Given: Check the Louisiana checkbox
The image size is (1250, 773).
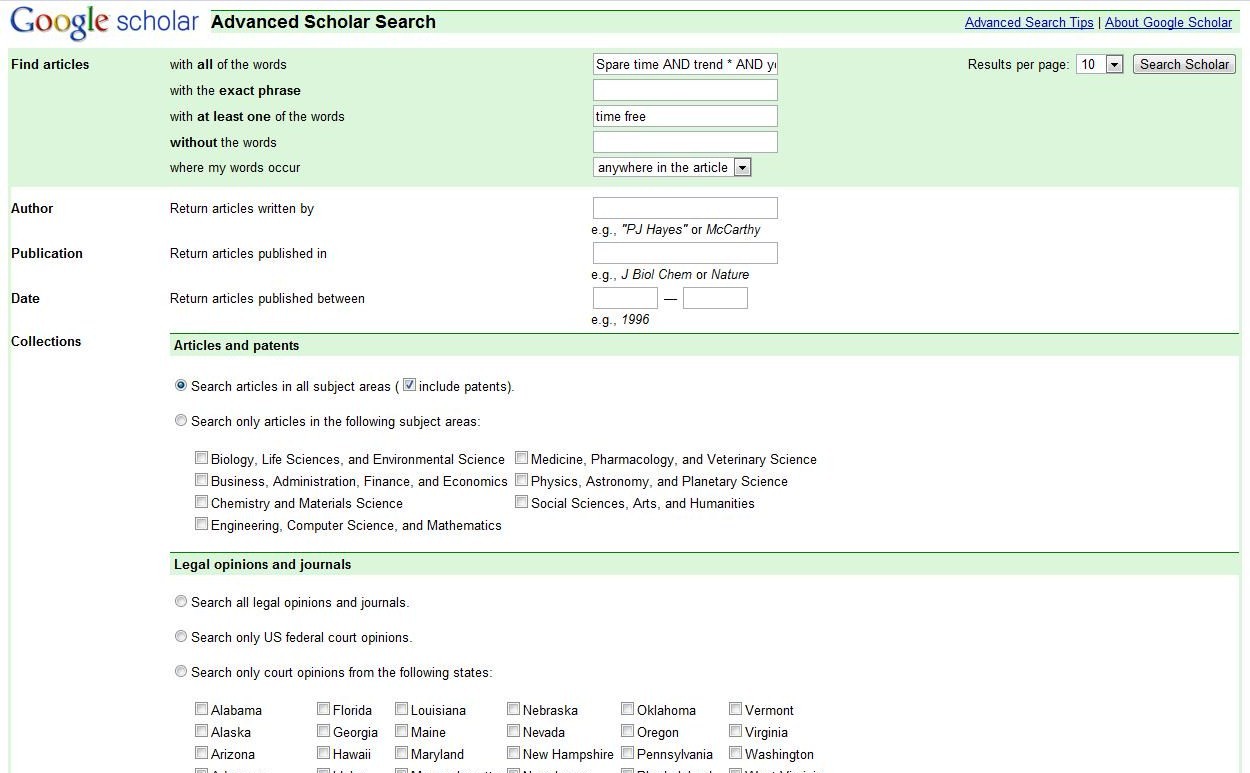Looking at the screenshot, I should click(x=402, y=709).
